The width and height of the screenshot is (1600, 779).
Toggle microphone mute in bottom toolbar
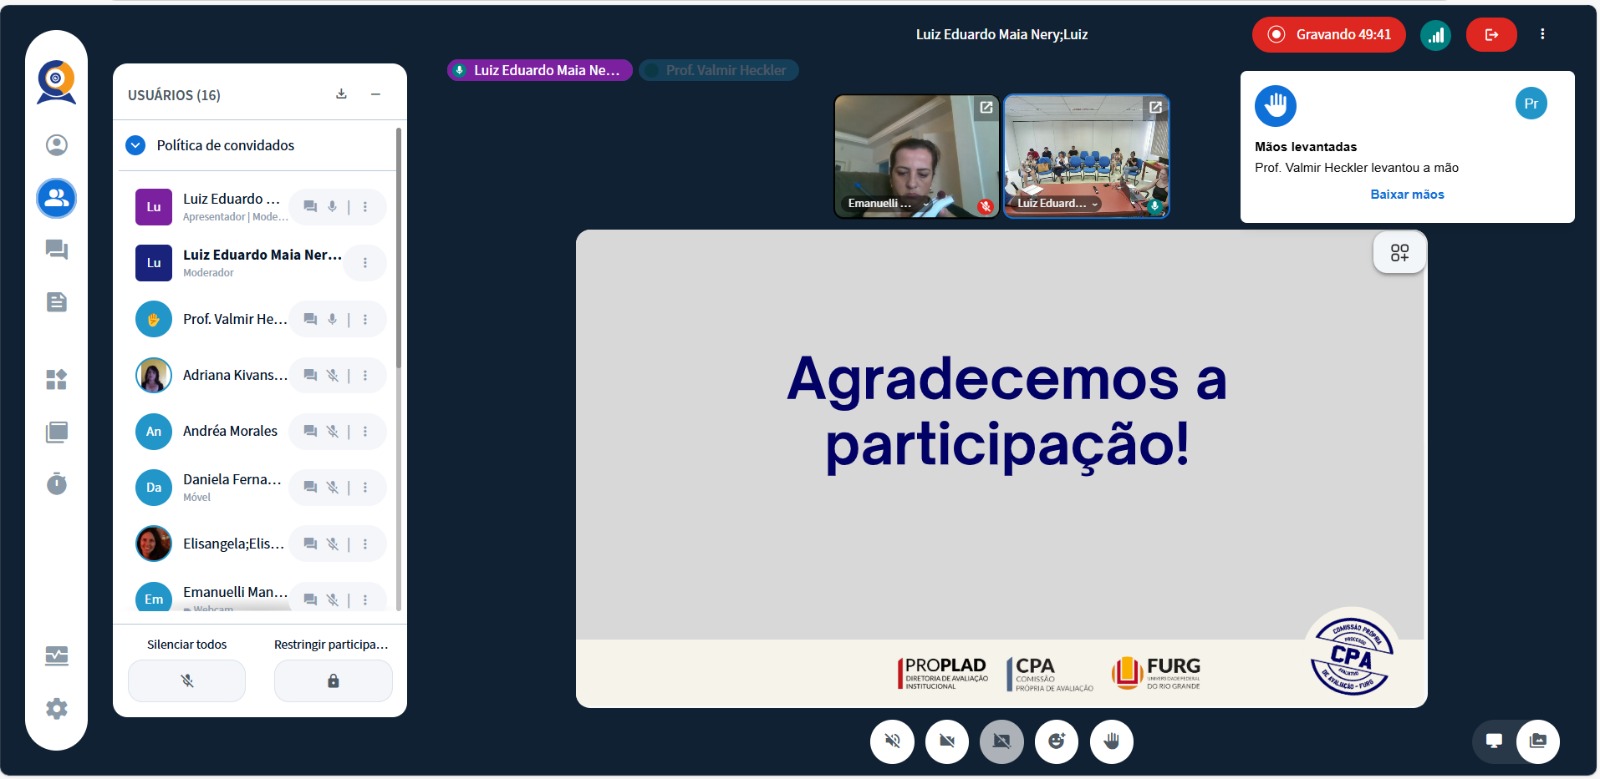(892, 742)
